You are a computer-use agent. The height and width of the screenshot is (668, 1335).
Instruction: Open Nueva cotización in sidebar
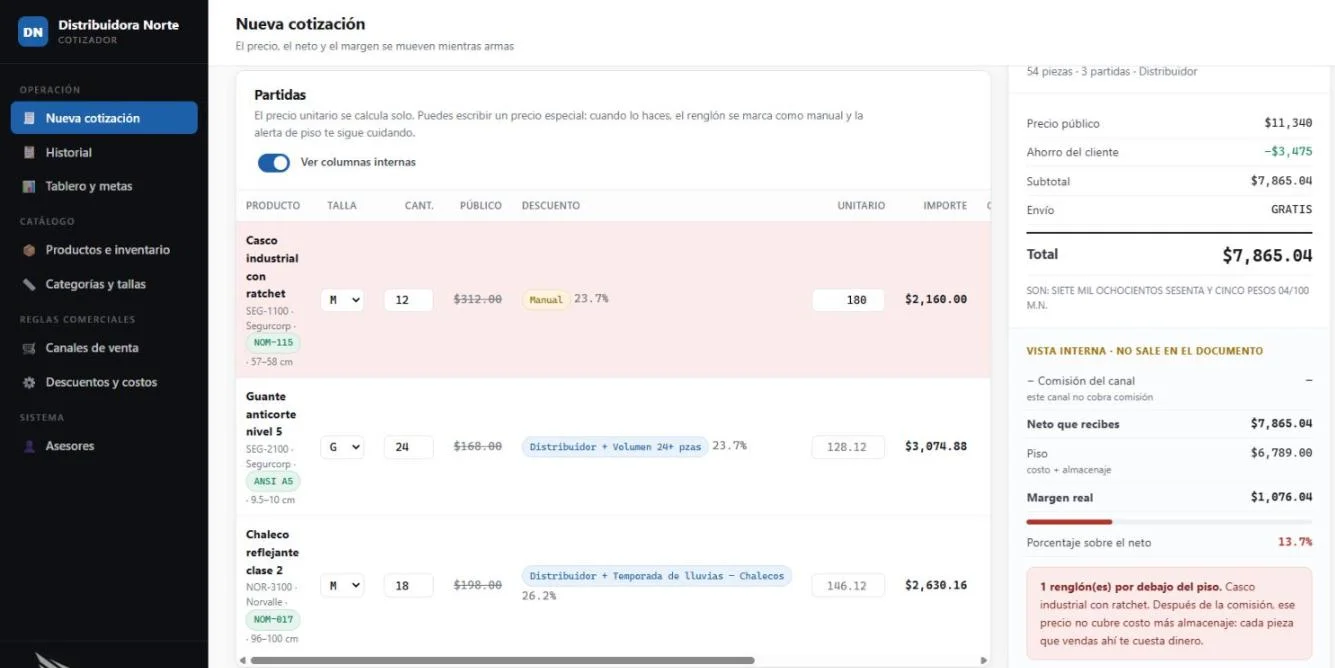[x=104, y=118]
